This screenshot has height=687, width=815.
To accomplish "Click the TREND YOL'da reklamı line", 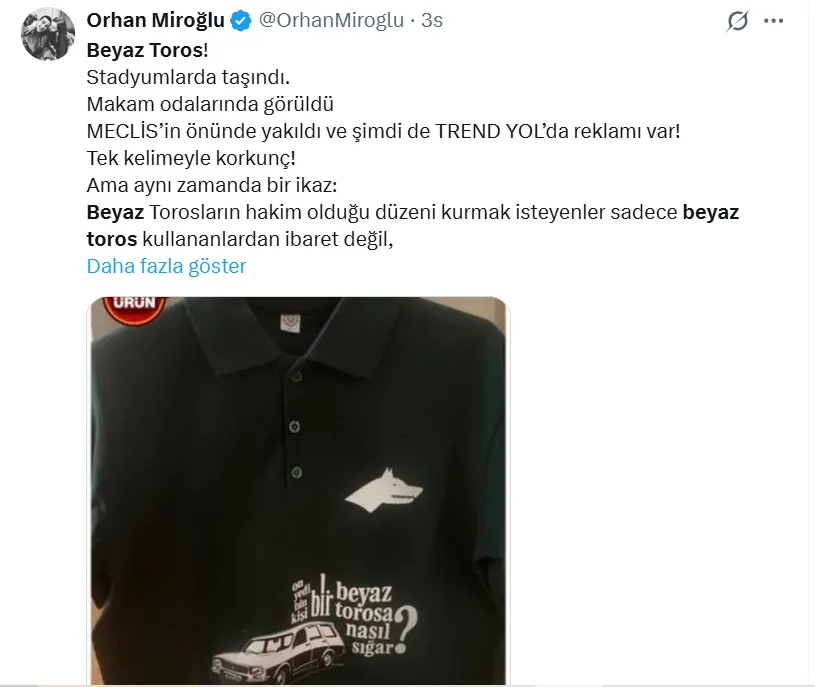I will coord(384,131).
